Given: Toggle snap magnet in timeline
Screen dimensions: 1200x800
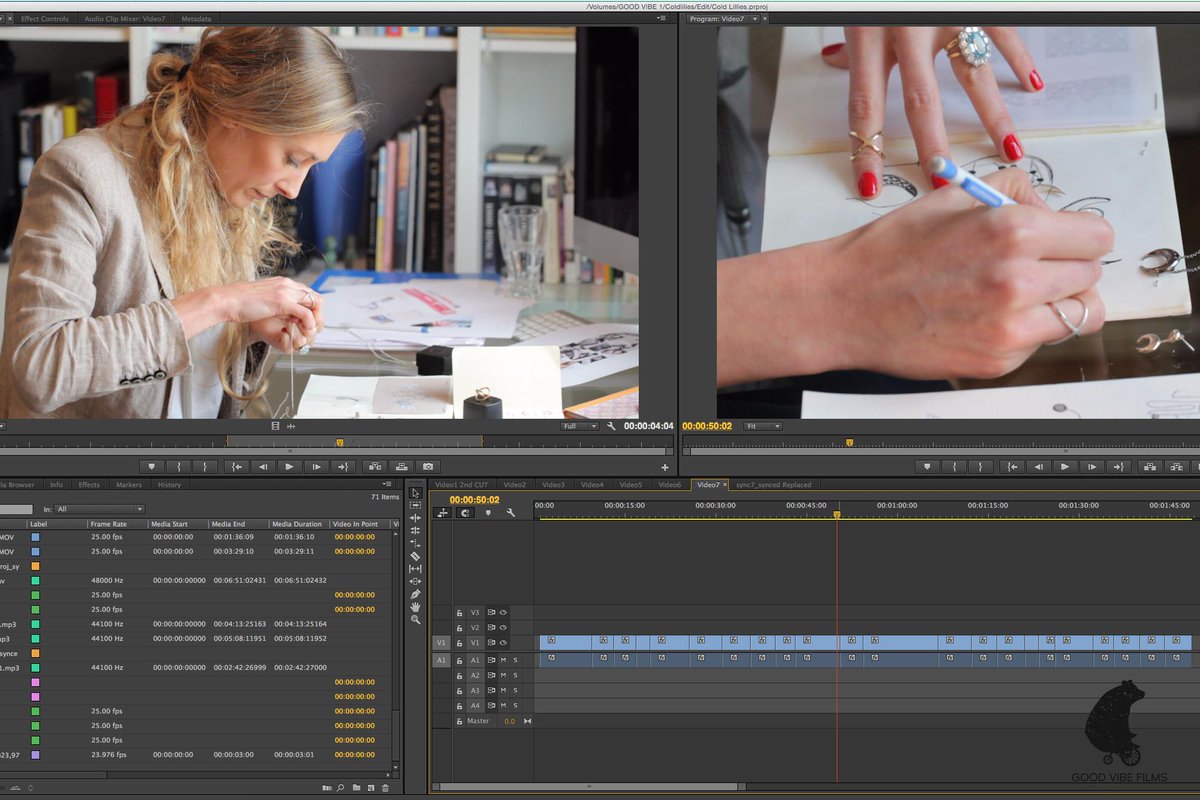Looking at the screenshot, I should 465,513.
